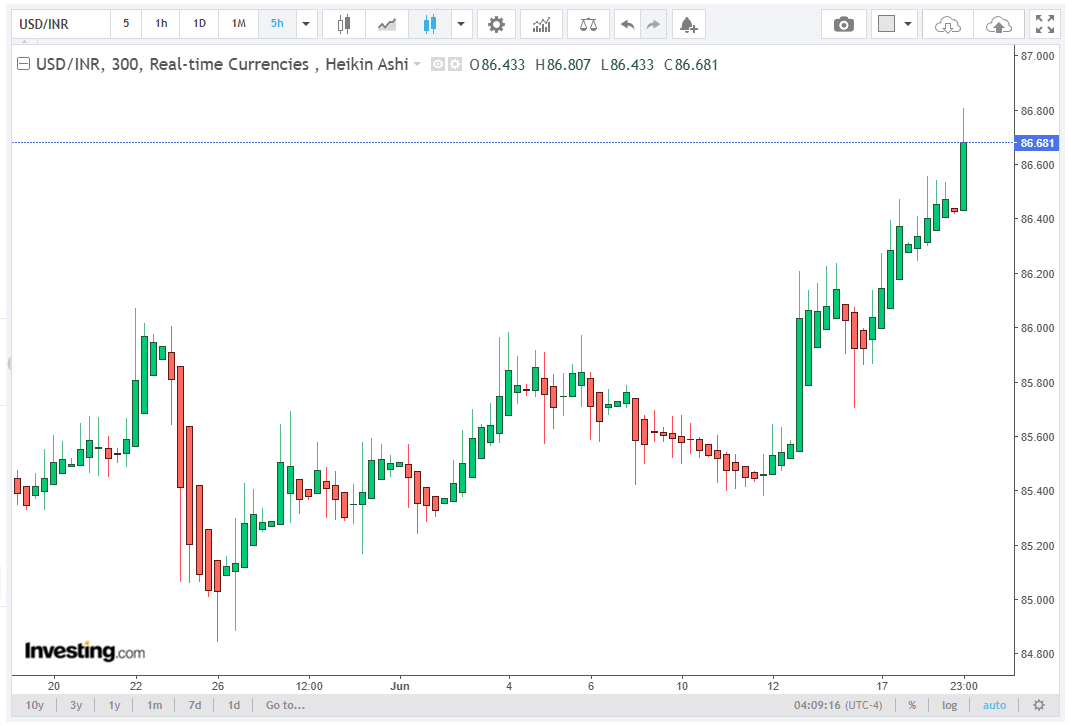Open the Heikin Ashi legend dropdown arrow
1069x726 pixels.
coord(417,64)
